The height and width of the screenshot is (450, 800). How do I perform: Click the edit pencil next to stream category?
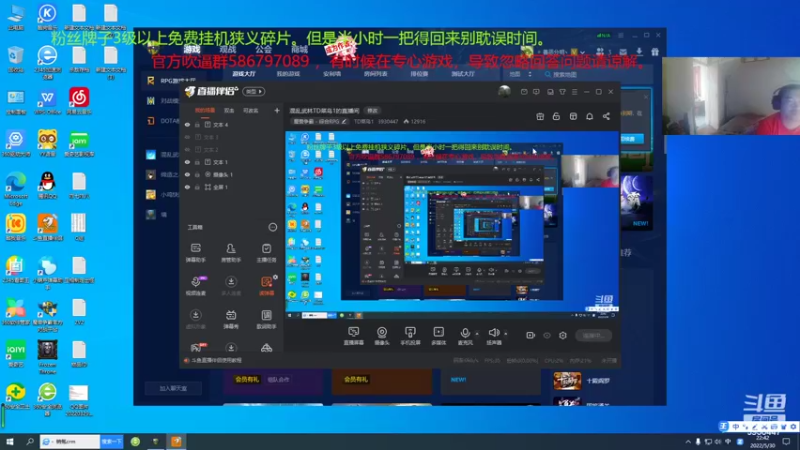(344, 121)
